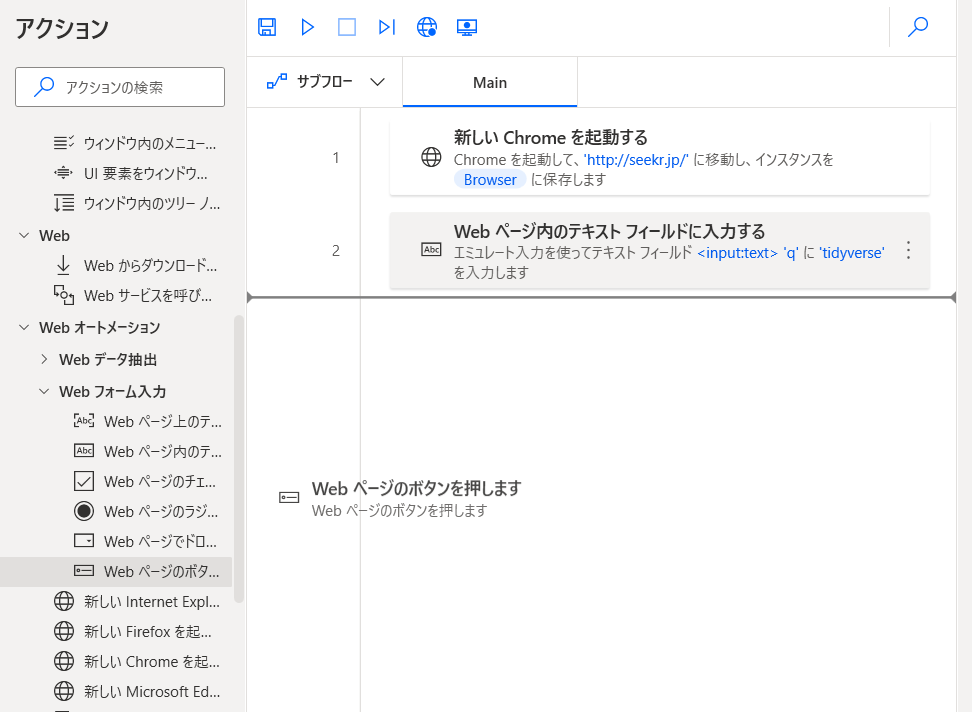Select the Web サービスを呼び出し action
This screenshot has width=972, height=712.
coord(135,296)
